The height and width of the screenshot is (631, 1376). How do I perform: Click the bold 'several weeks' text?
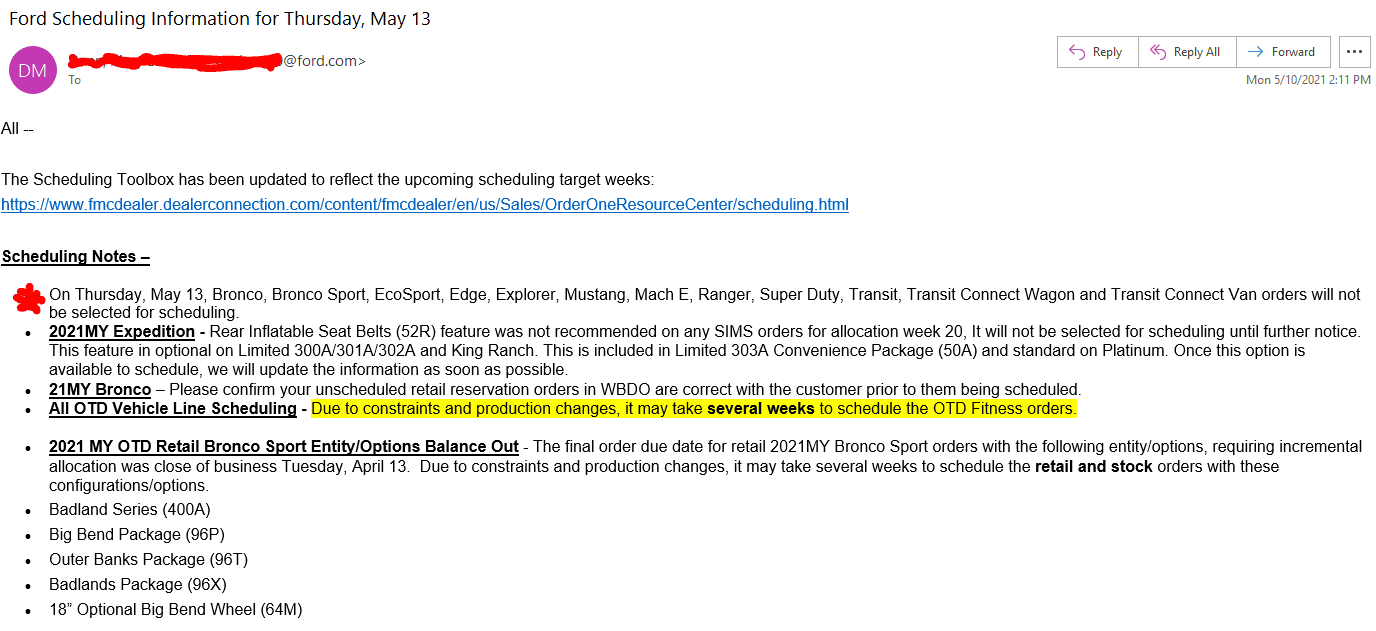761,409
